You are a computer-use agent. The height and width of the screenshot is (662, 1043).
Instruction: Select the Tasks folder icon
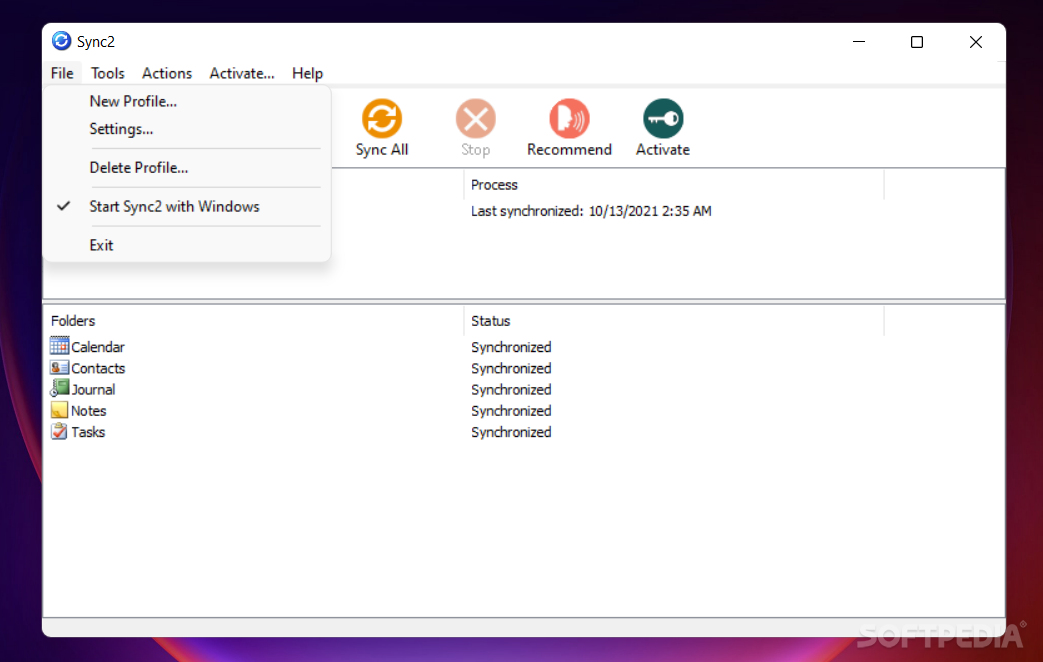[x=59, y=431]
